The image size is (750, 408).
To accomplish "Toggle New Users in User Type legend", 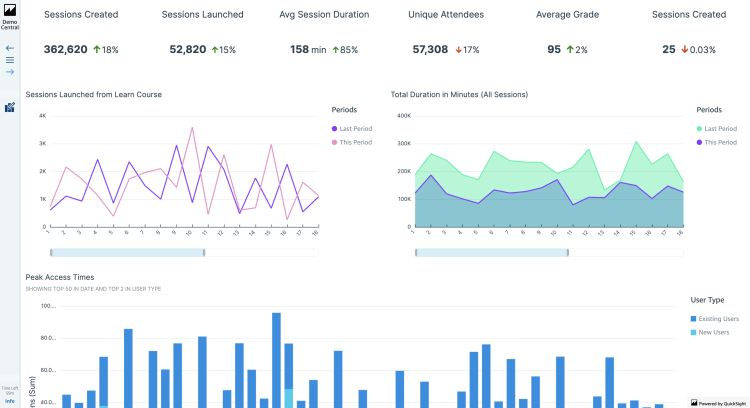I will coord(712,332).
